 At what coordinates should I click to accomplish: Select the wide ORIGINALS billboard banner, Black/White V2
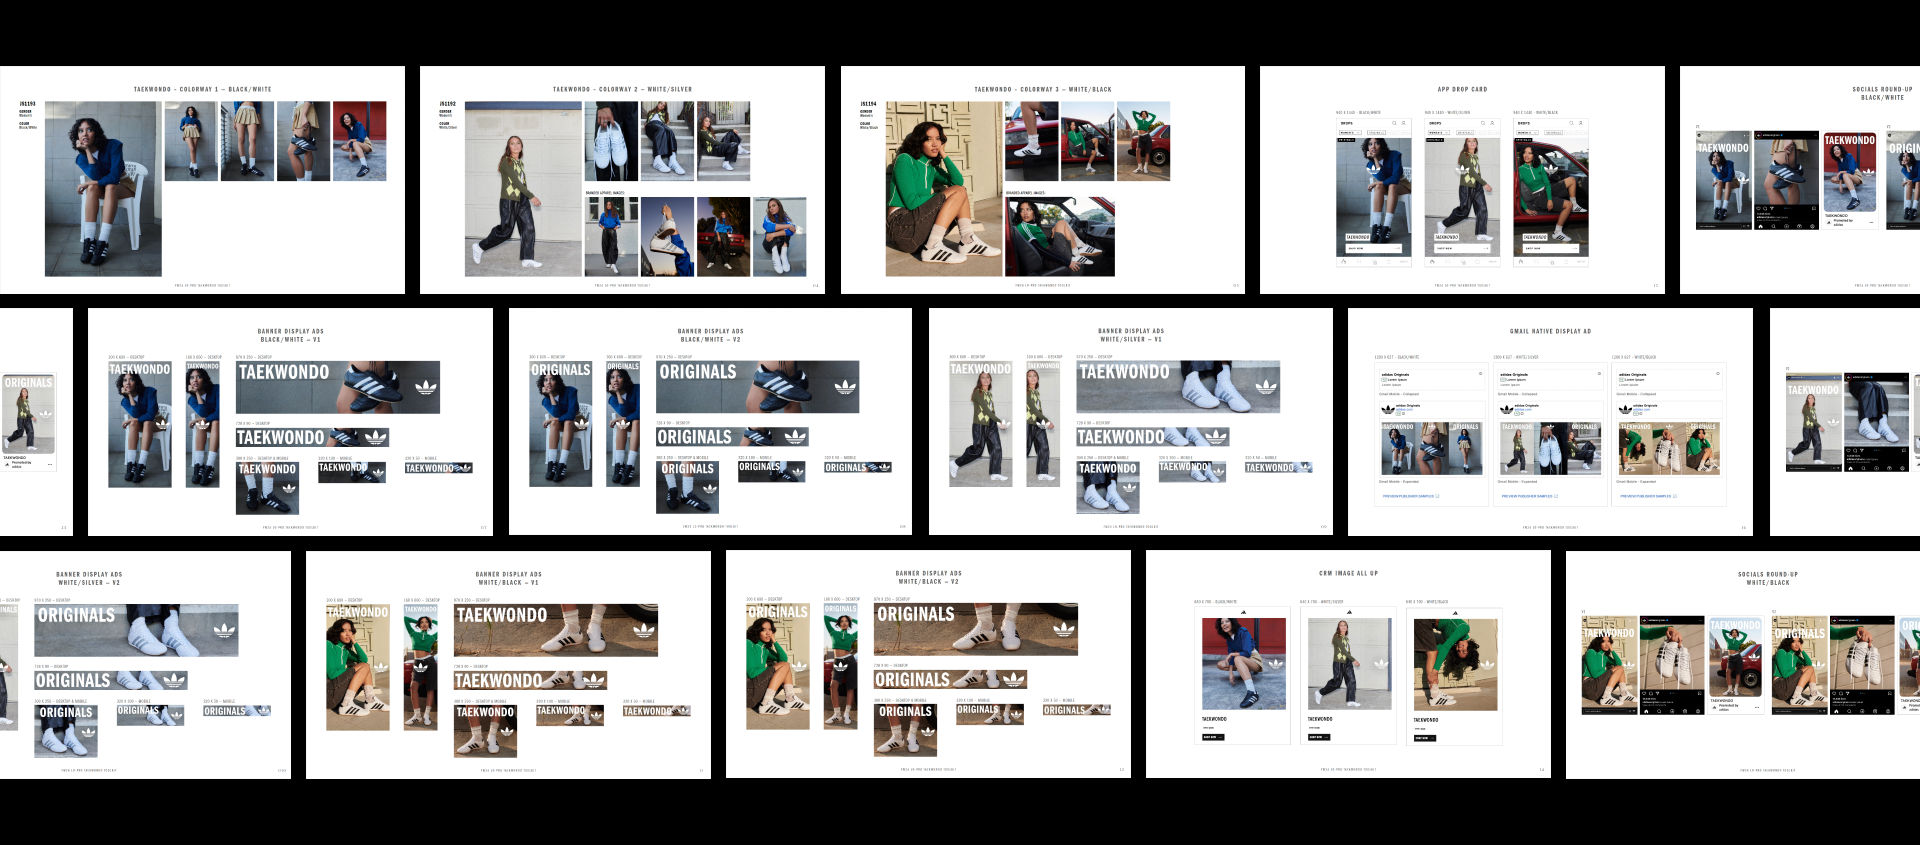point(758,387)
